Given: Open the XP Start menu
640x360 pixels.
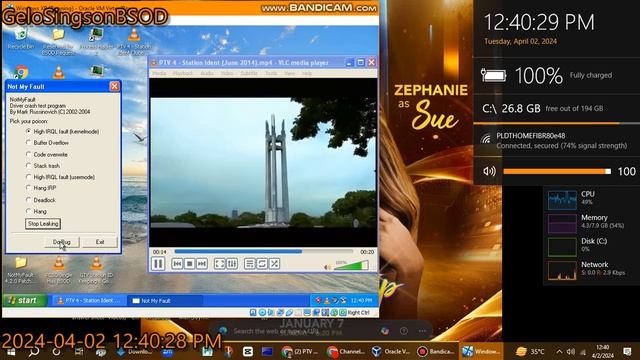Looking at the screenshot, I should (24, 300).
